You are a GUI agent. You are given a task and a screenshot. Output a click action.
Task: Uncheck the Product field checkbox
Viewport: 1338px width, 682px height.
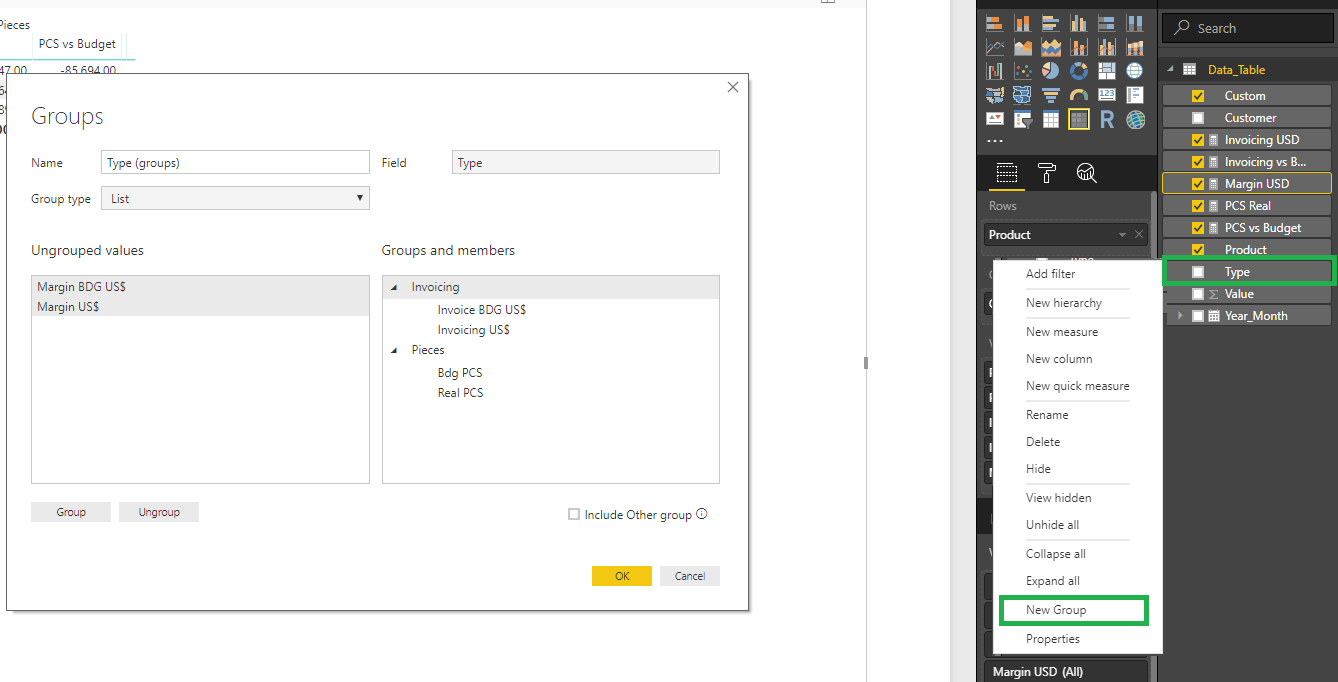[x=1198, y=250]
